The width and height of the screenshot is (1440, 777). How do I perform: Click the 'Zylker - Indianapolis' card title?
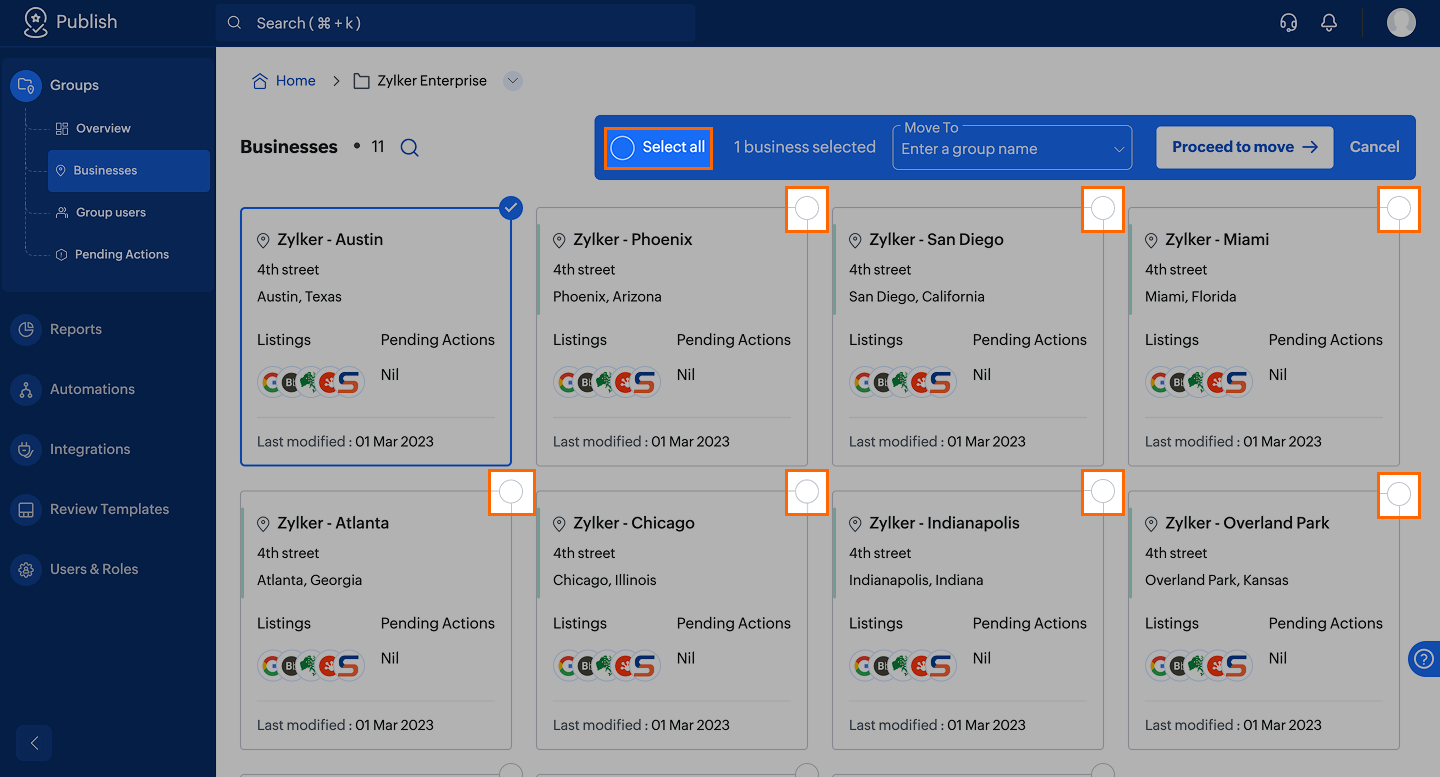click(x=944, y=523)
